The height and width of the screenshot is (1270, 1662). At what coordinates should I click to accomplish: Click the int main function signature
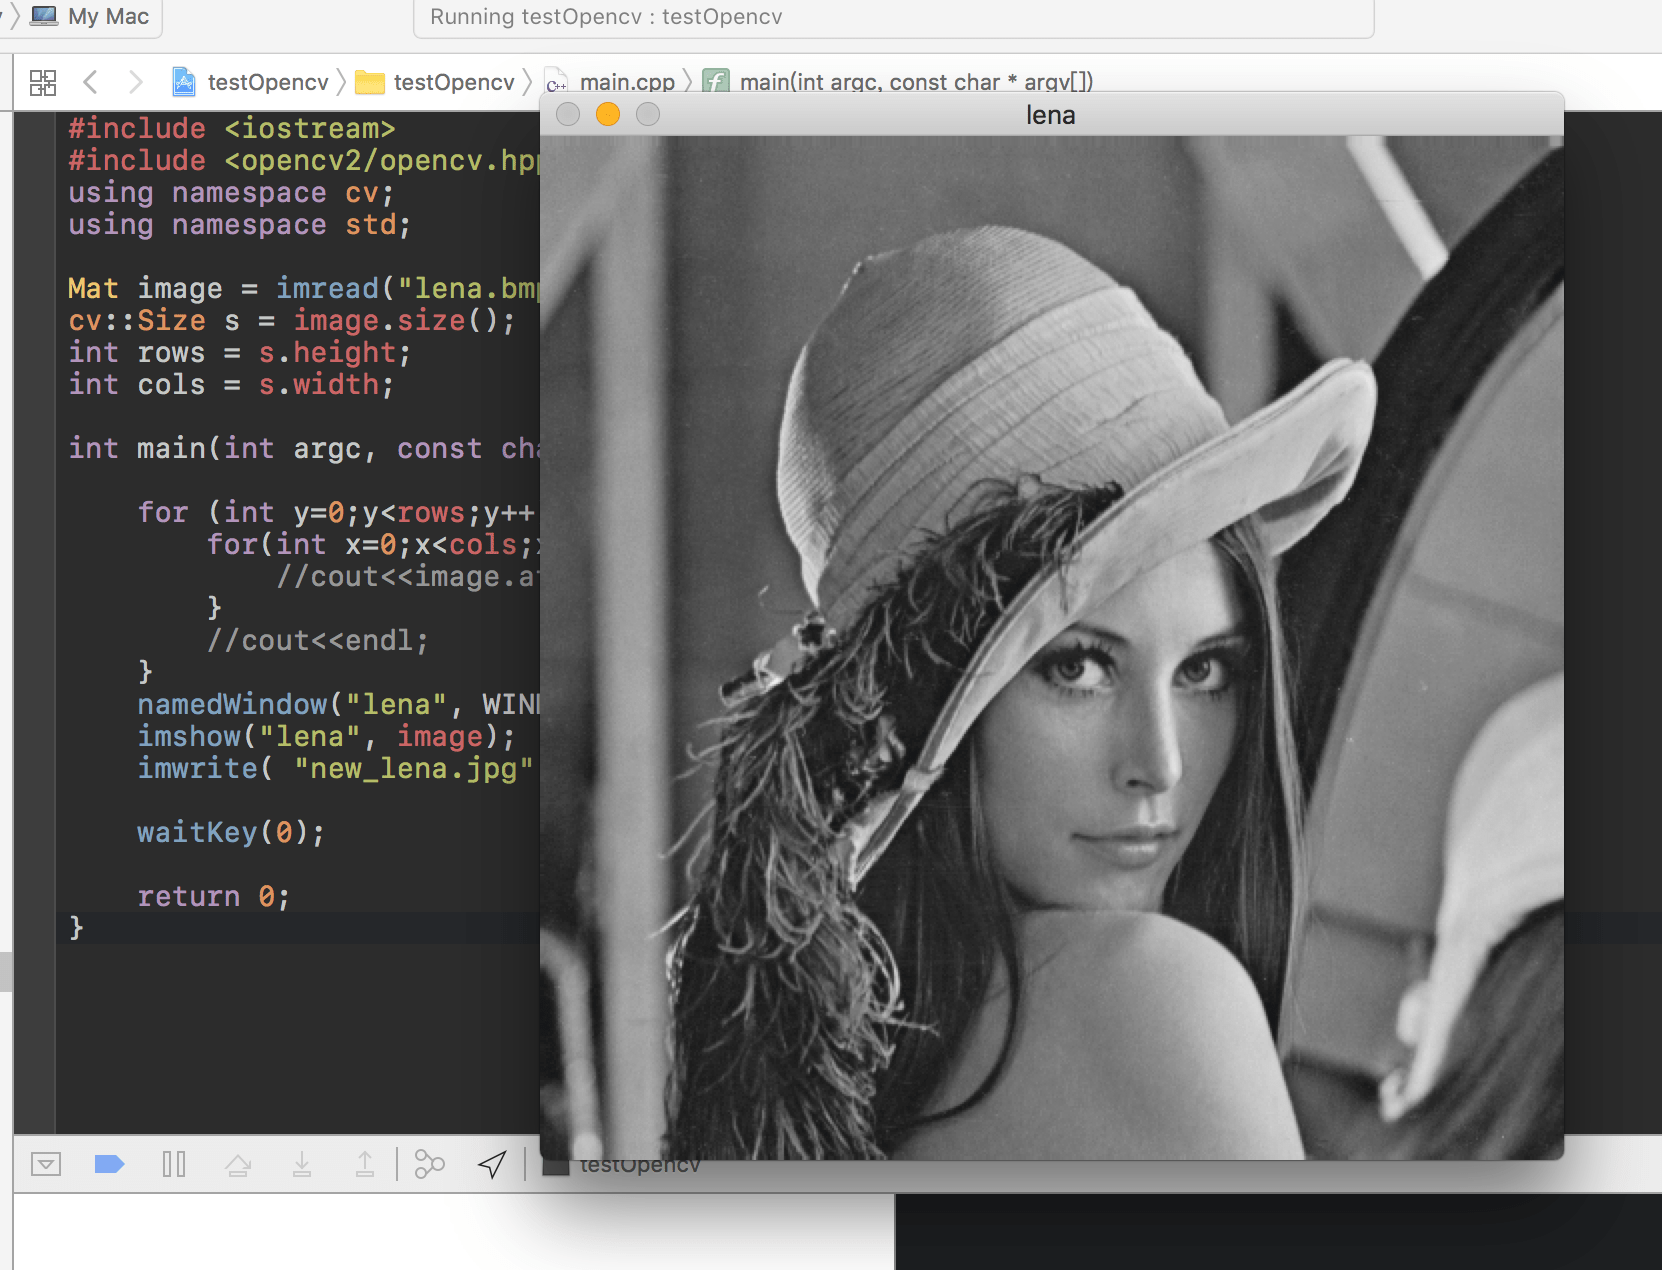pos(304,449)
